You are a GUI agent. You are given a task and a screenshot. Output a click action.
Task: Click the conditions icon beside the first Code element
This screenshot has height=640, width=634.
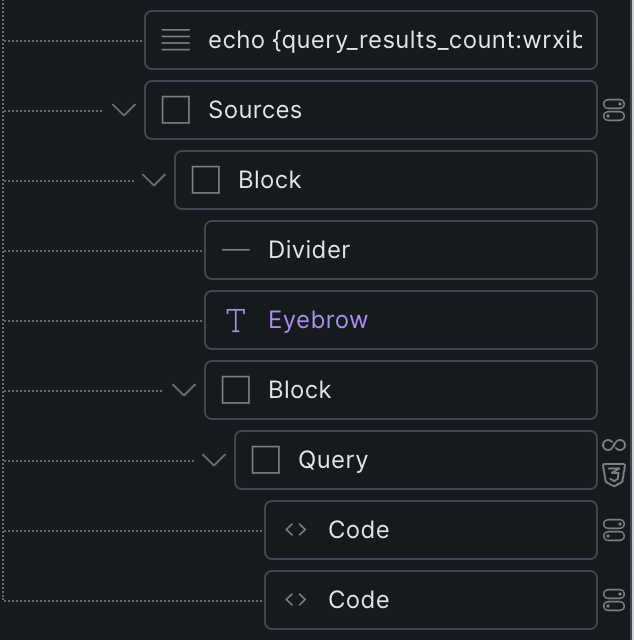(614, 530)
